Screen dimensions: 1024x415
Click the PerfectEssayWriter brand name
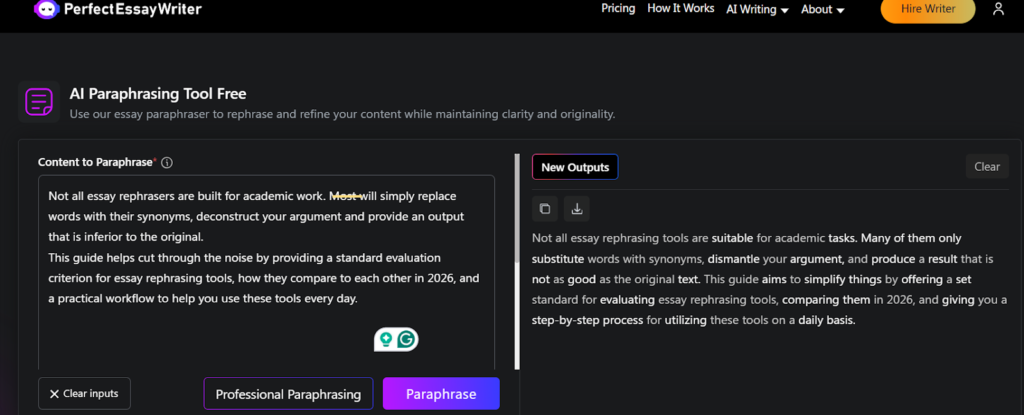click(133, 9)
